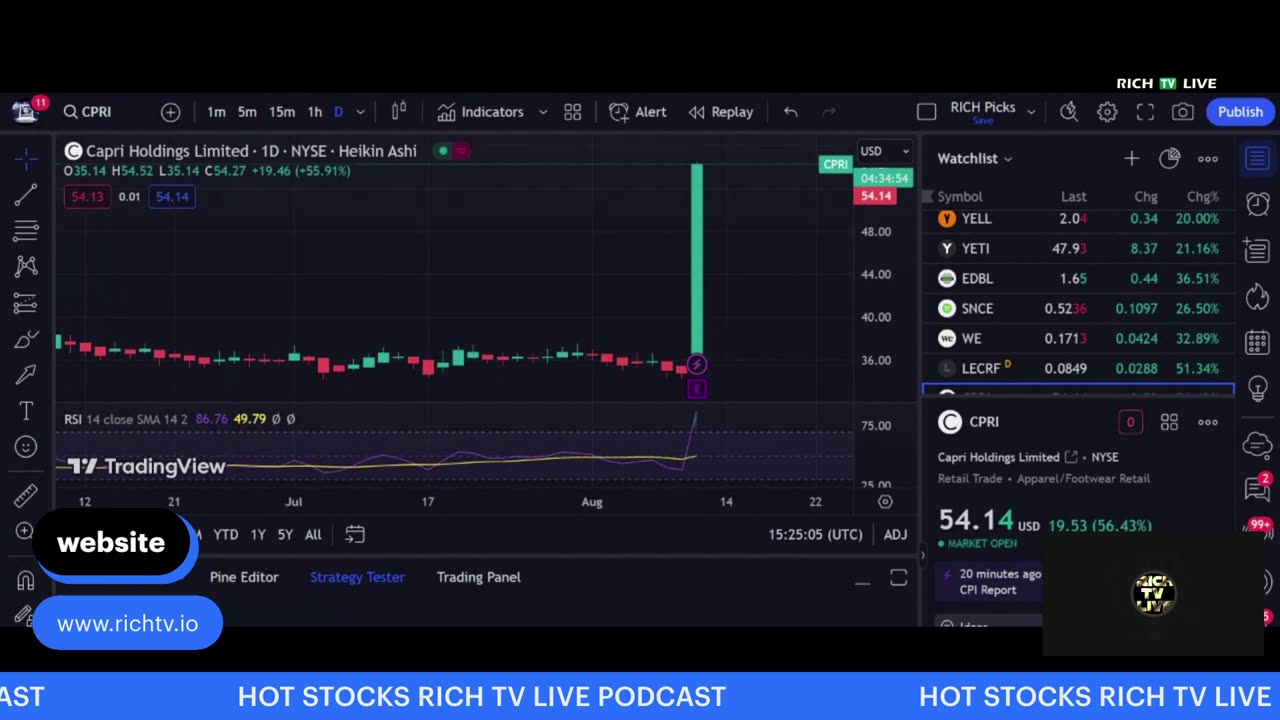
Task: Select the 1m timeframe
Action: [x=216, y=112]
